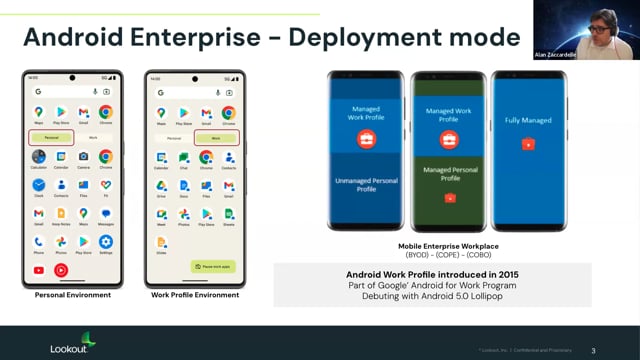Open the work Docs app icon
The height and width of the screenshot is (360, 640).
tap(184, 186)
